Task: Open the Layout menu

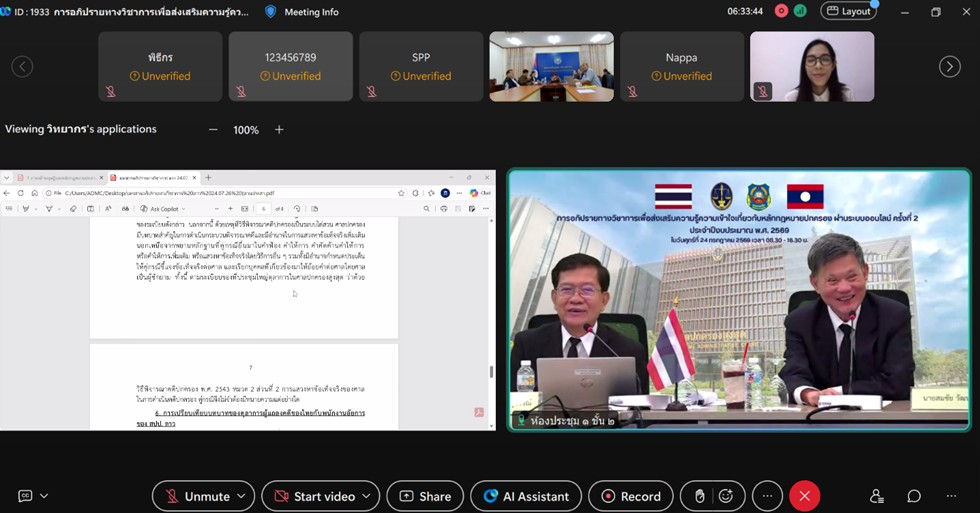Action: tap(848, 11)
